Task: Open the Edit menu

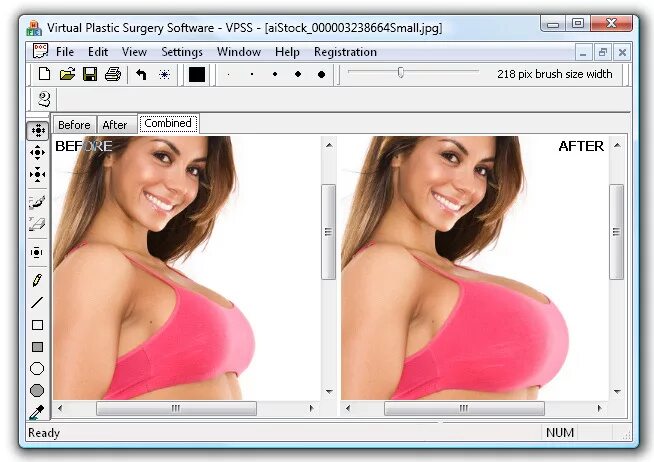Action: click(98, 52)
